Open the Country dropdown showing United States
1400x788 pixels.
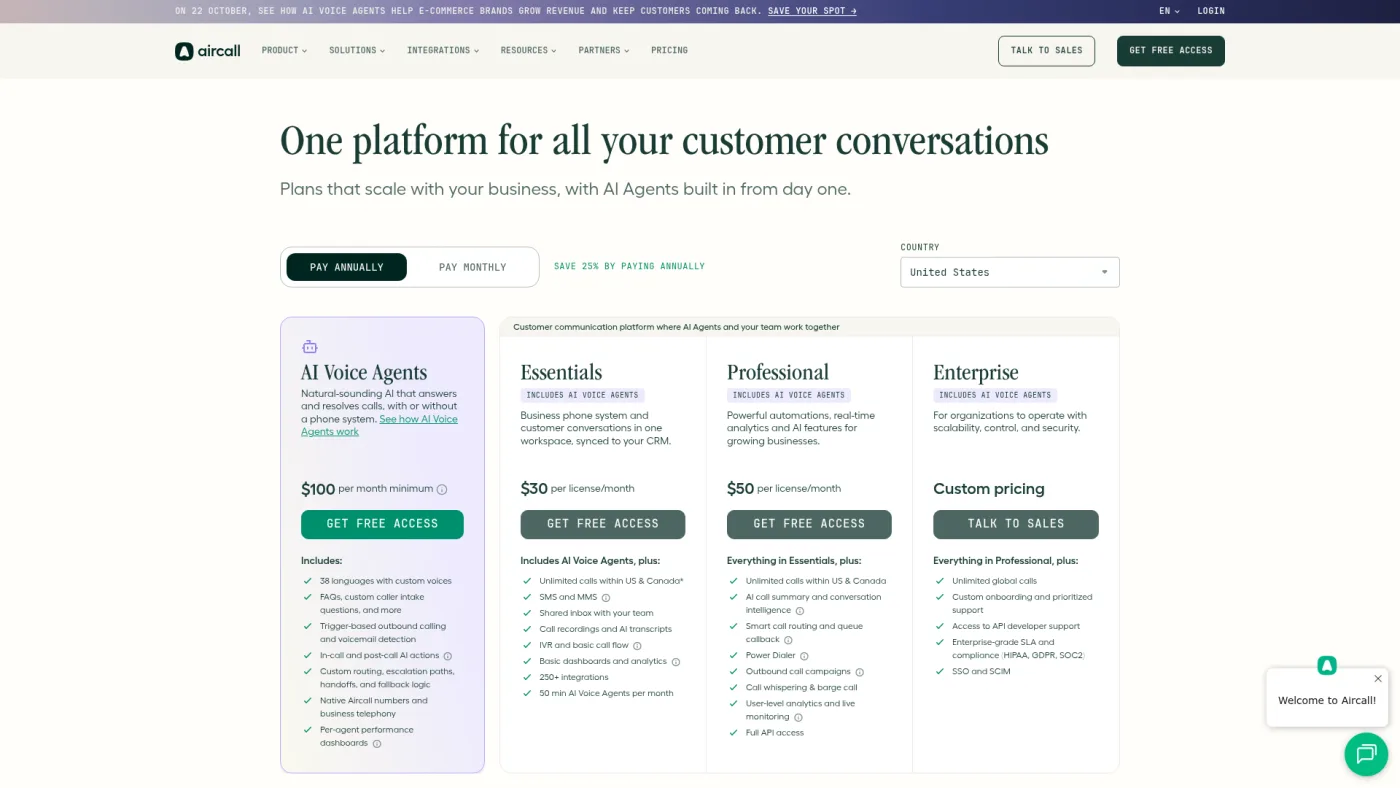click(x=1010, y=272)
